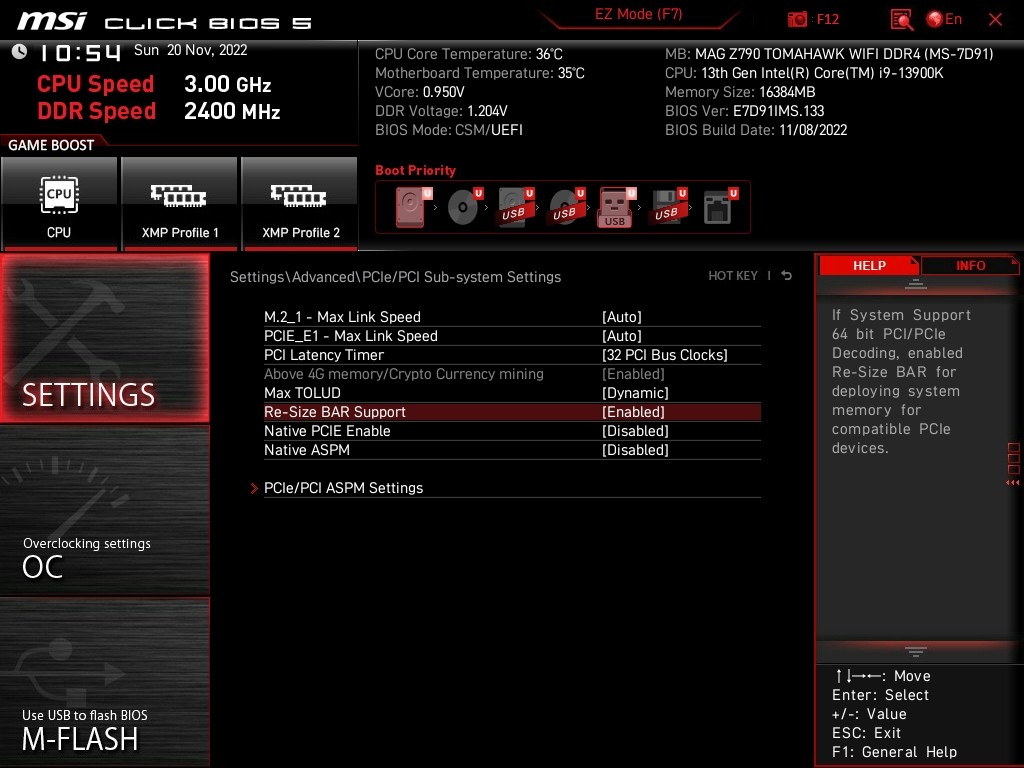This screenshot has height=768, width=1024.
Task: Click the help panel bottom scroll handle
Action: tap(916, 651)
